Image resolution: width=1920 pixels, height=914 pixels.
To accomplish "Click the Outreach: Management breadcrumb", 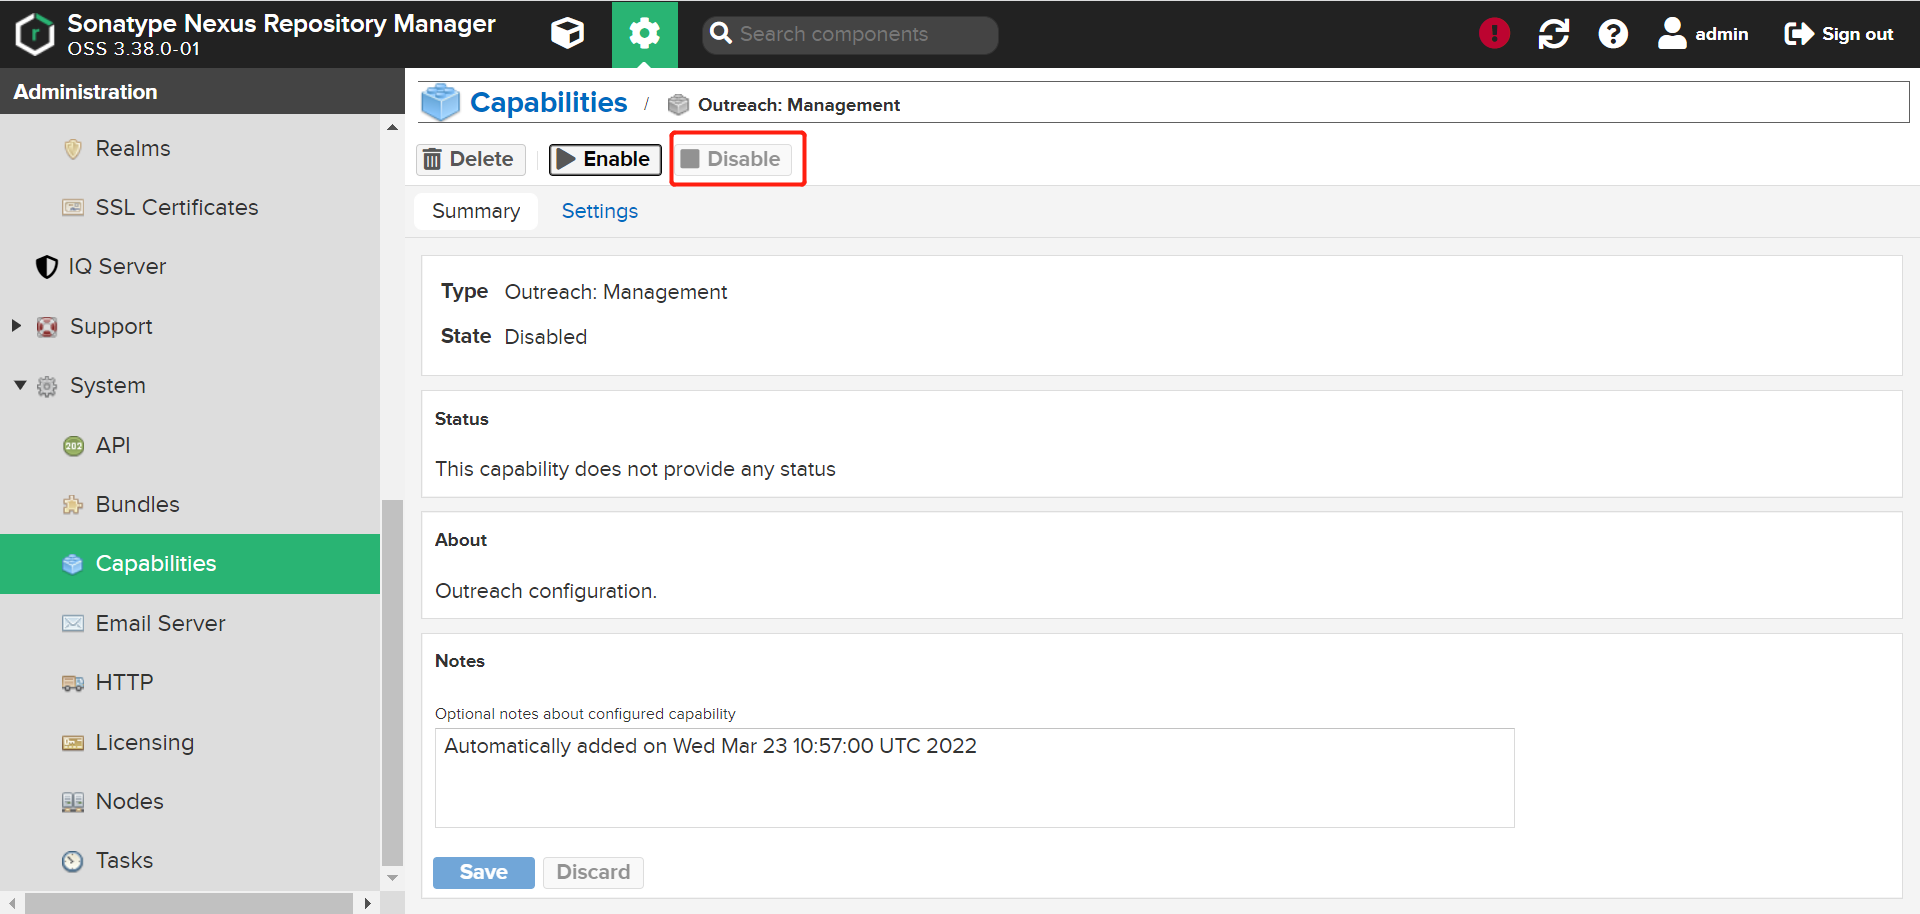I will (799, 105).
